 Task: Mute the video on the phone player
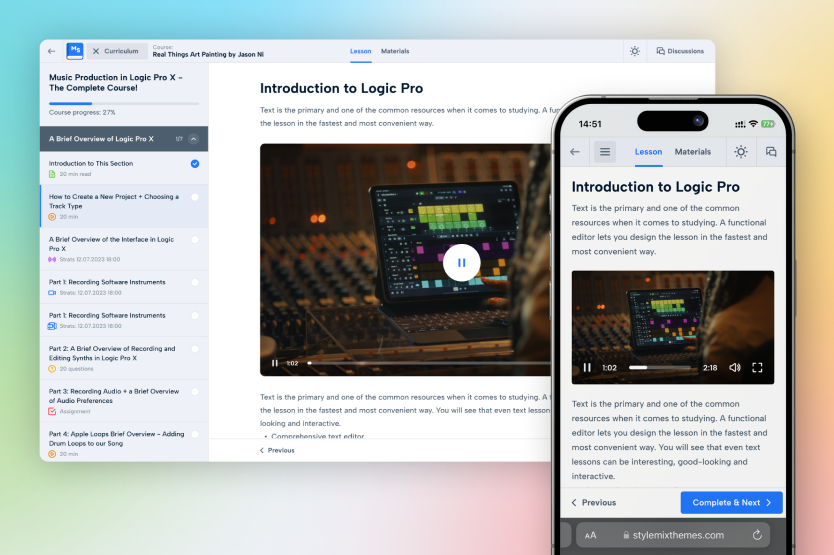[735, 367]
